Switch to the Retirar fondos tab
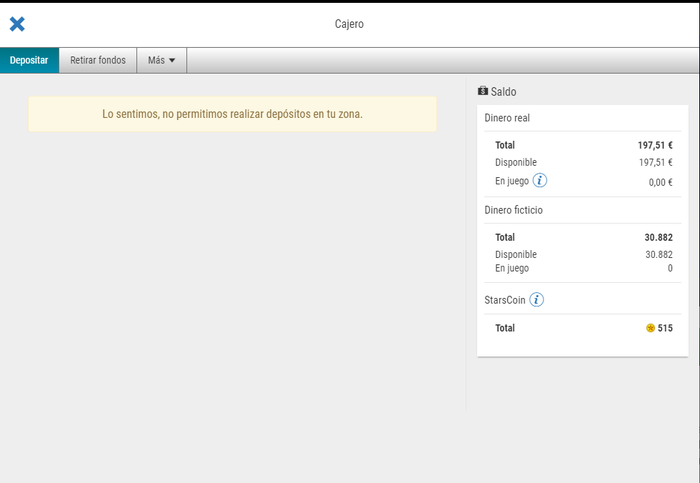The width and height of the screenshot is (700, 483). (98, 60)
